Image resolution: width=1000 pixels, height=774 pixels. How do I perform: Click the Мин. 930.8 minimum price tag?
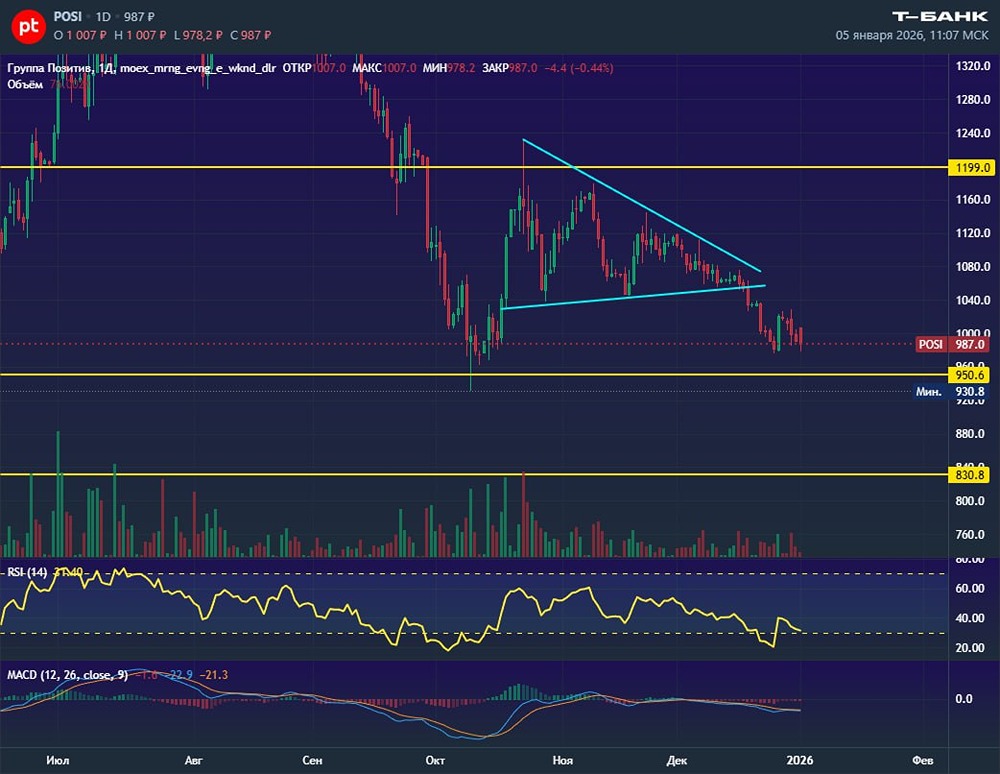950,391
